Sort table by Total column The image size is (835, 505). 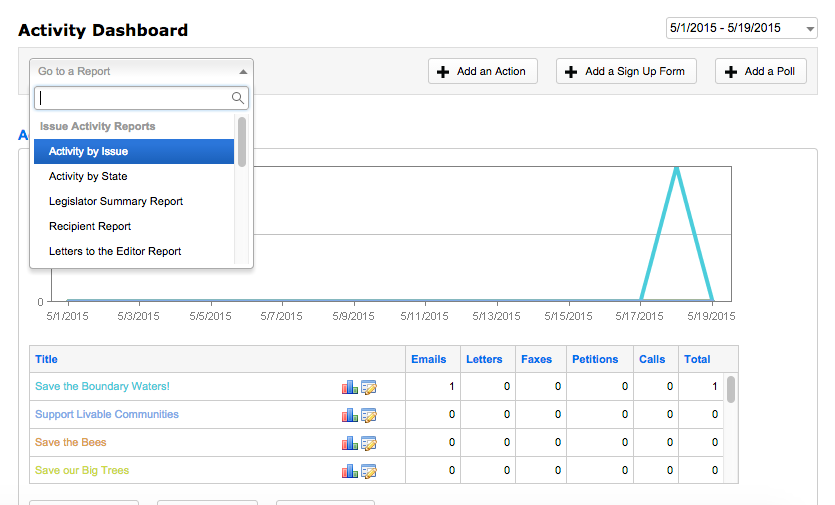pos(697,359)
